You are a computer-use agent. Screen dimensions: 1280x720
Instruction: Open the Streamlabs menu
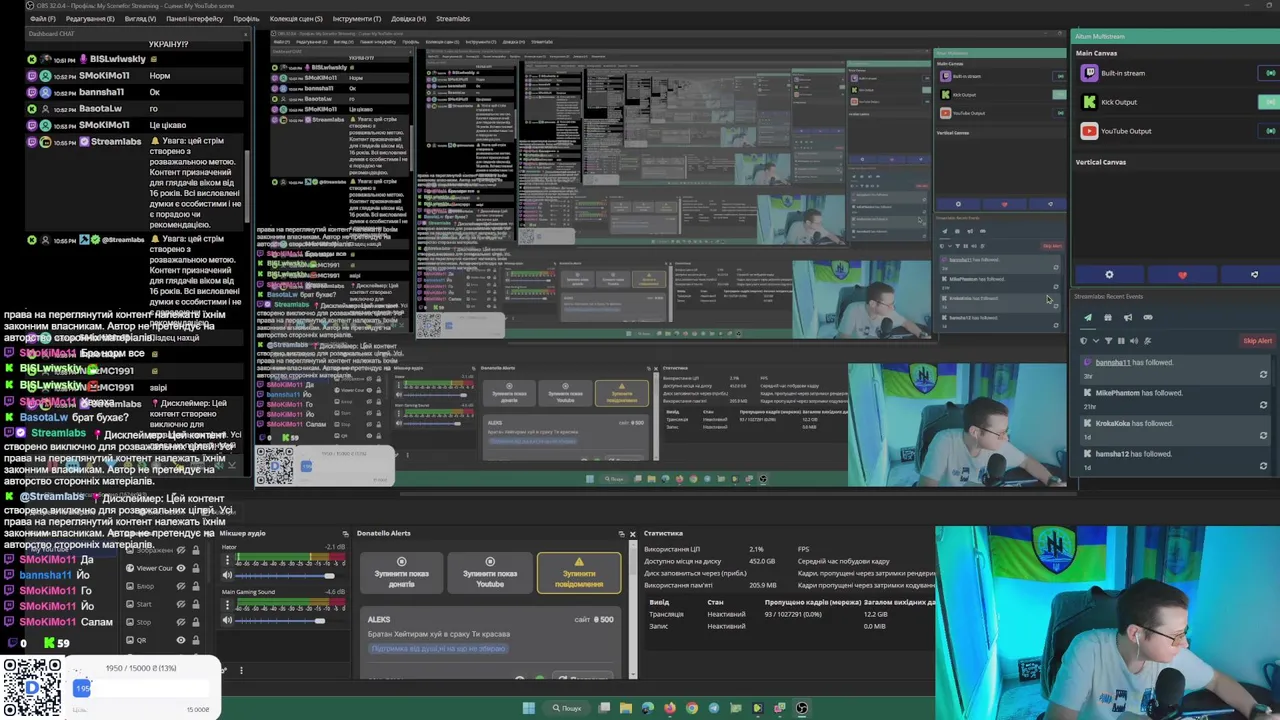(x=453, y=18)
